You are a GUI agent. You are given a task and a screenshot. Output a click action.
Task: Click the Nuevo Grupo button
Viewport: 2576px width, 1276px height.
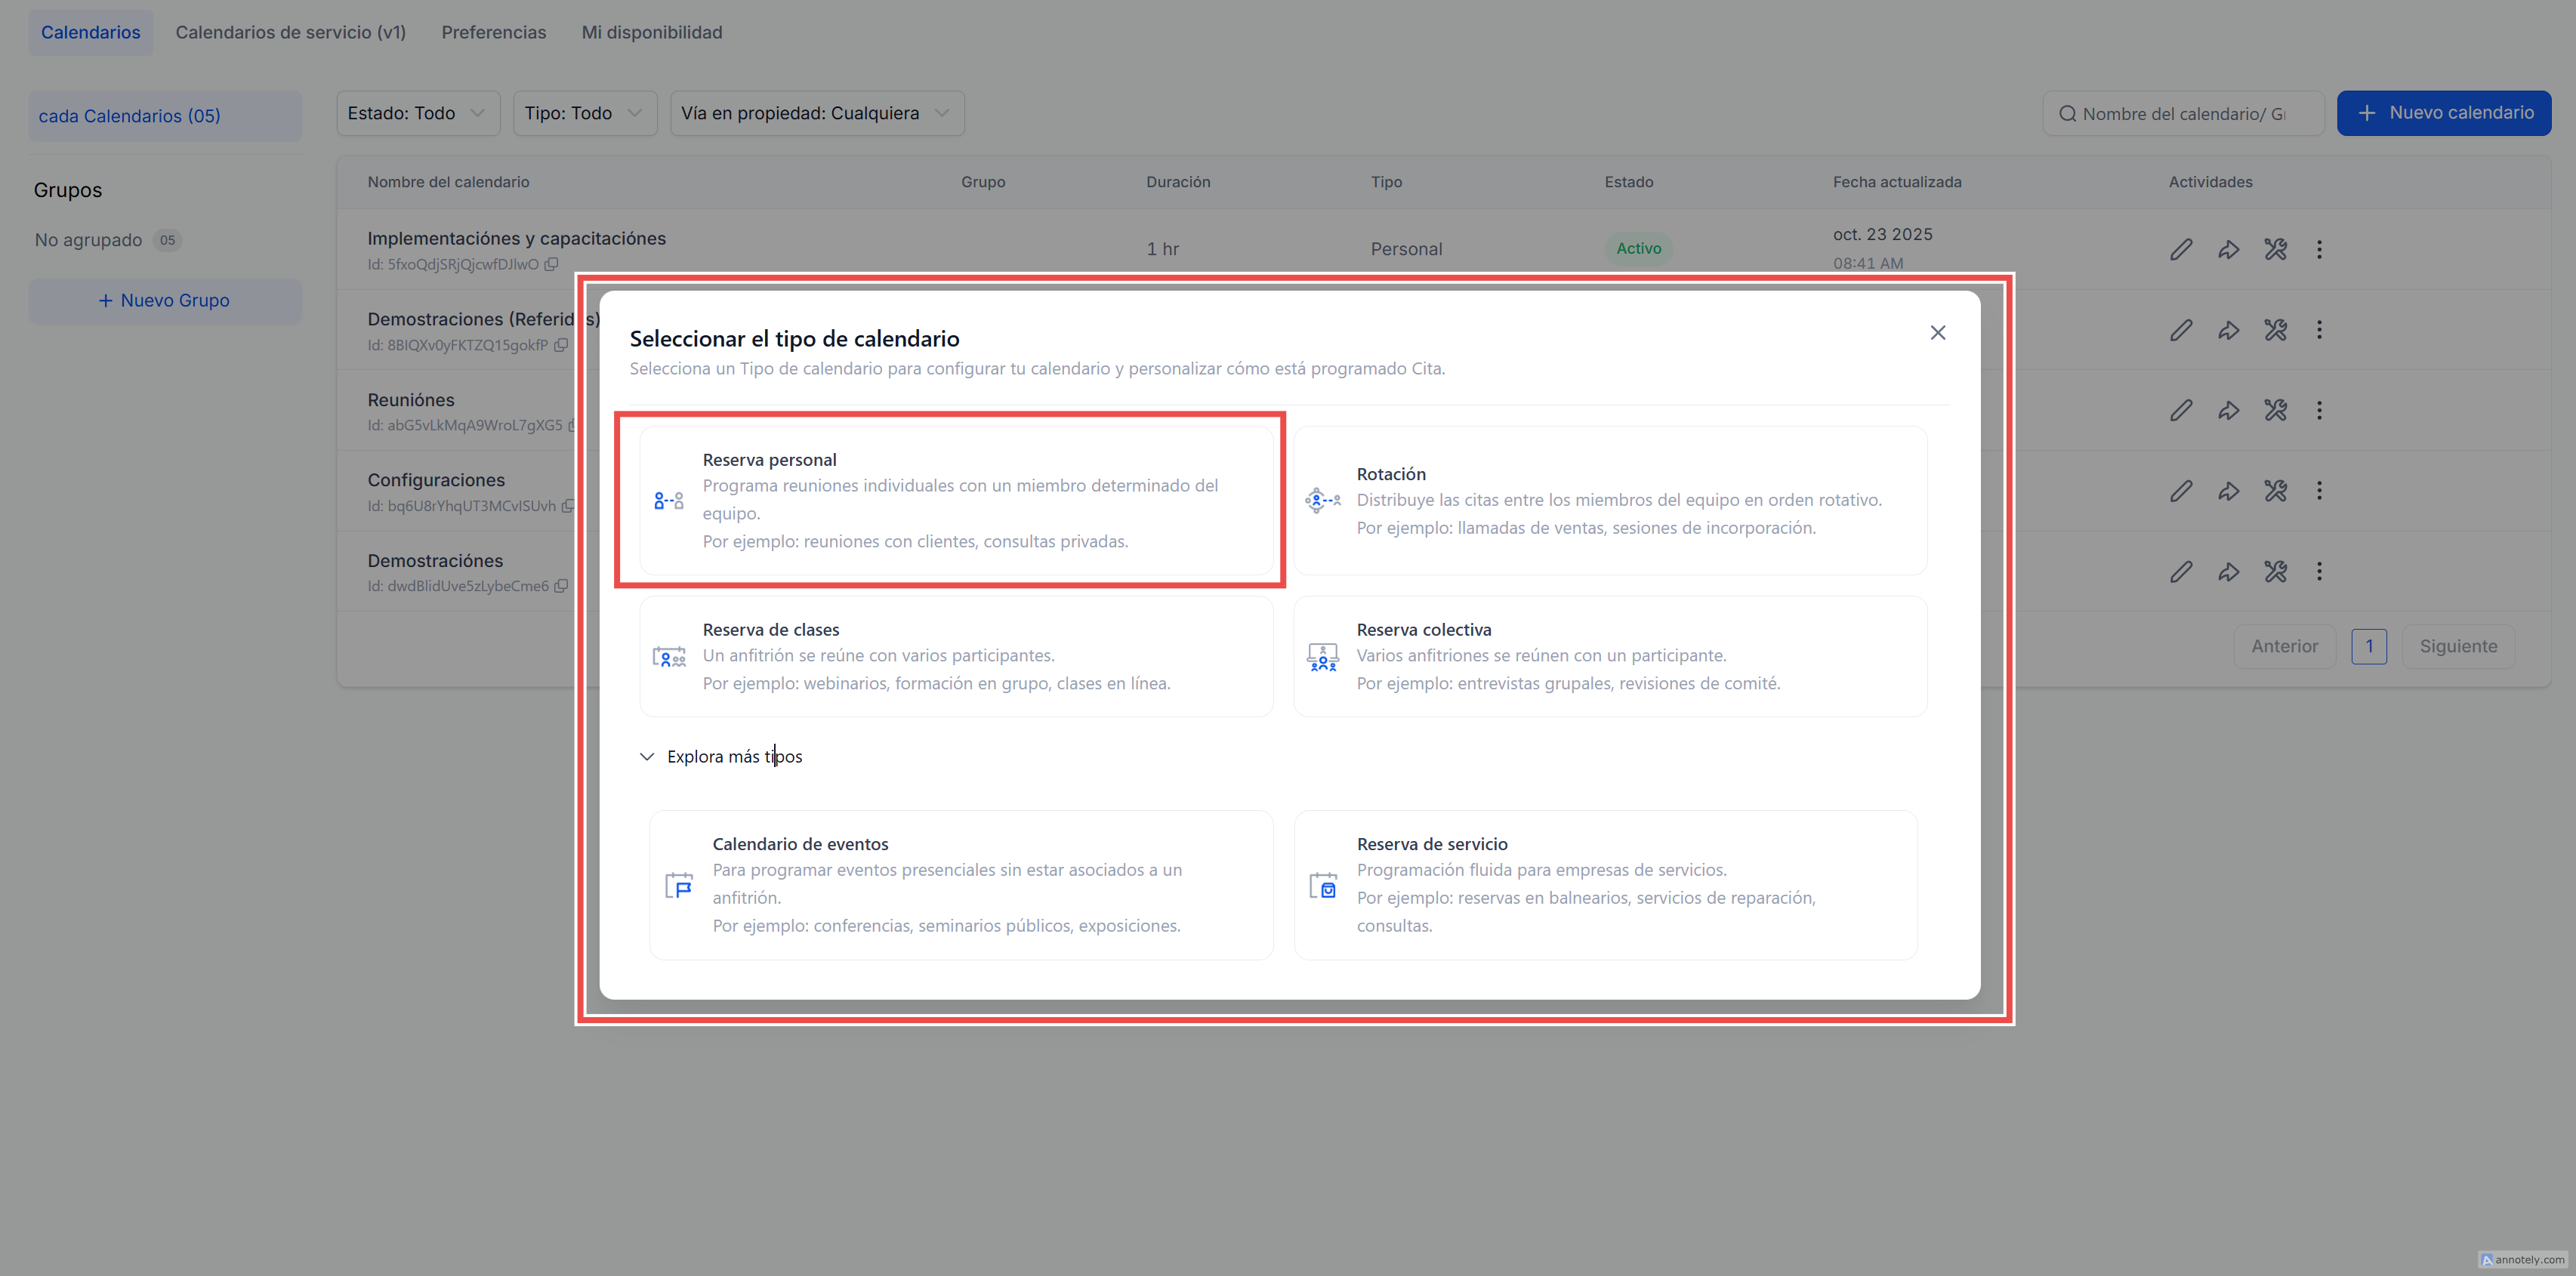[x=165, y=301]
